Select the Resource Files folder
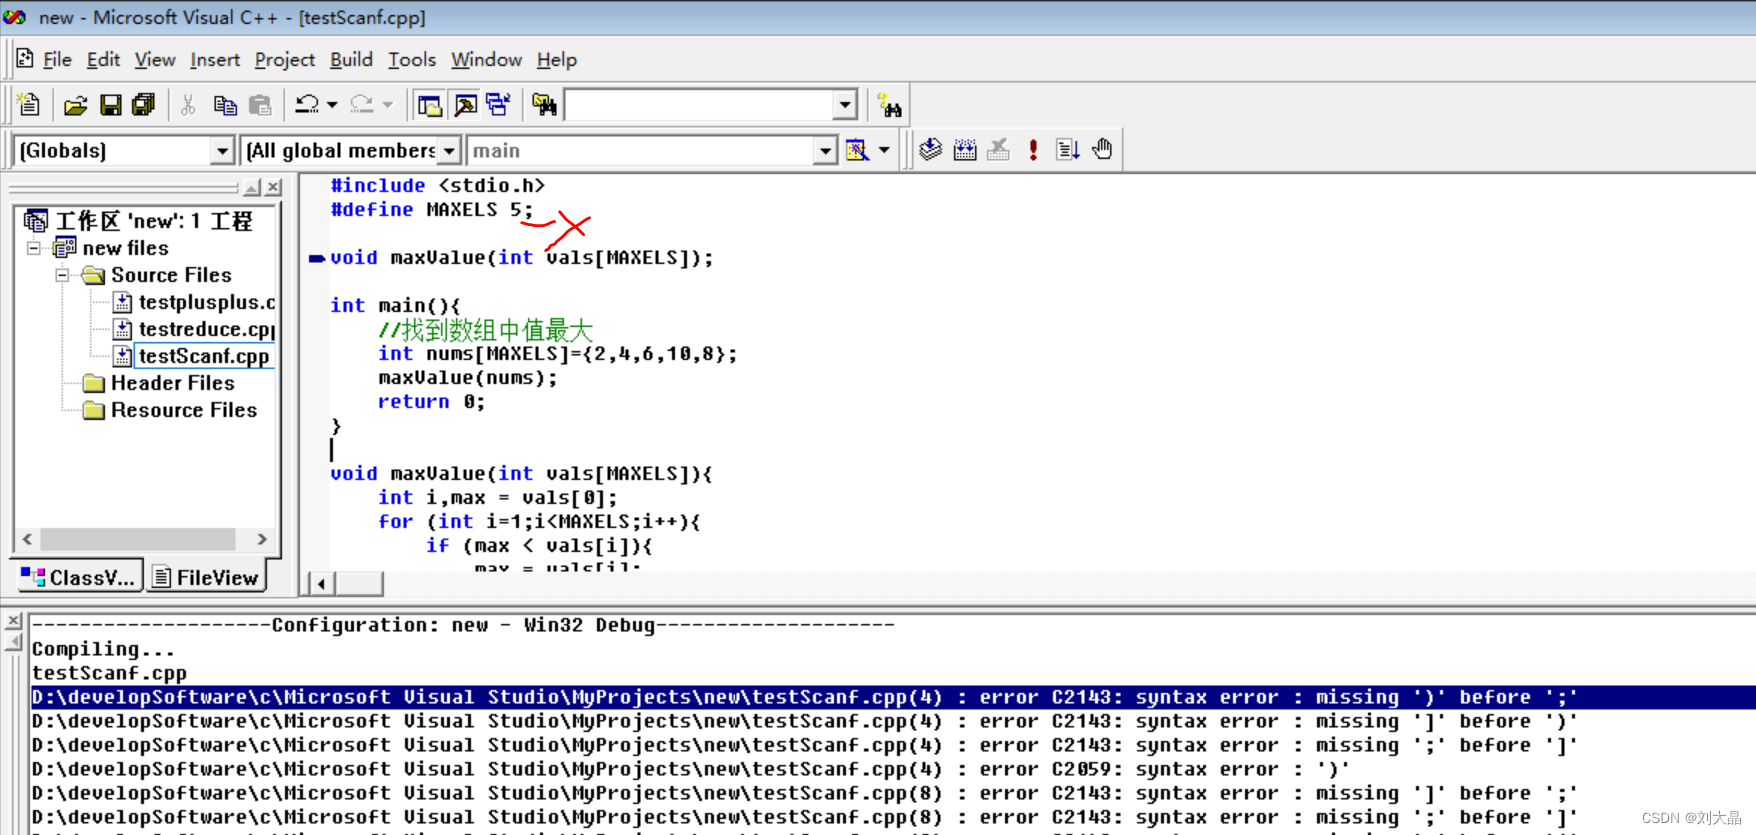Image resolution: width=1756 pixels, height=835 pixels. coord(184,410)
